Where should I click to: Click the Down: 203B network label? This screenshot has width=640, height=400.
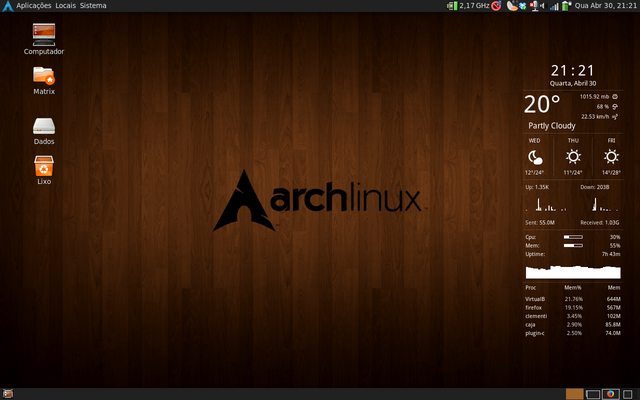pyautogui.click(x=595, y=187)
